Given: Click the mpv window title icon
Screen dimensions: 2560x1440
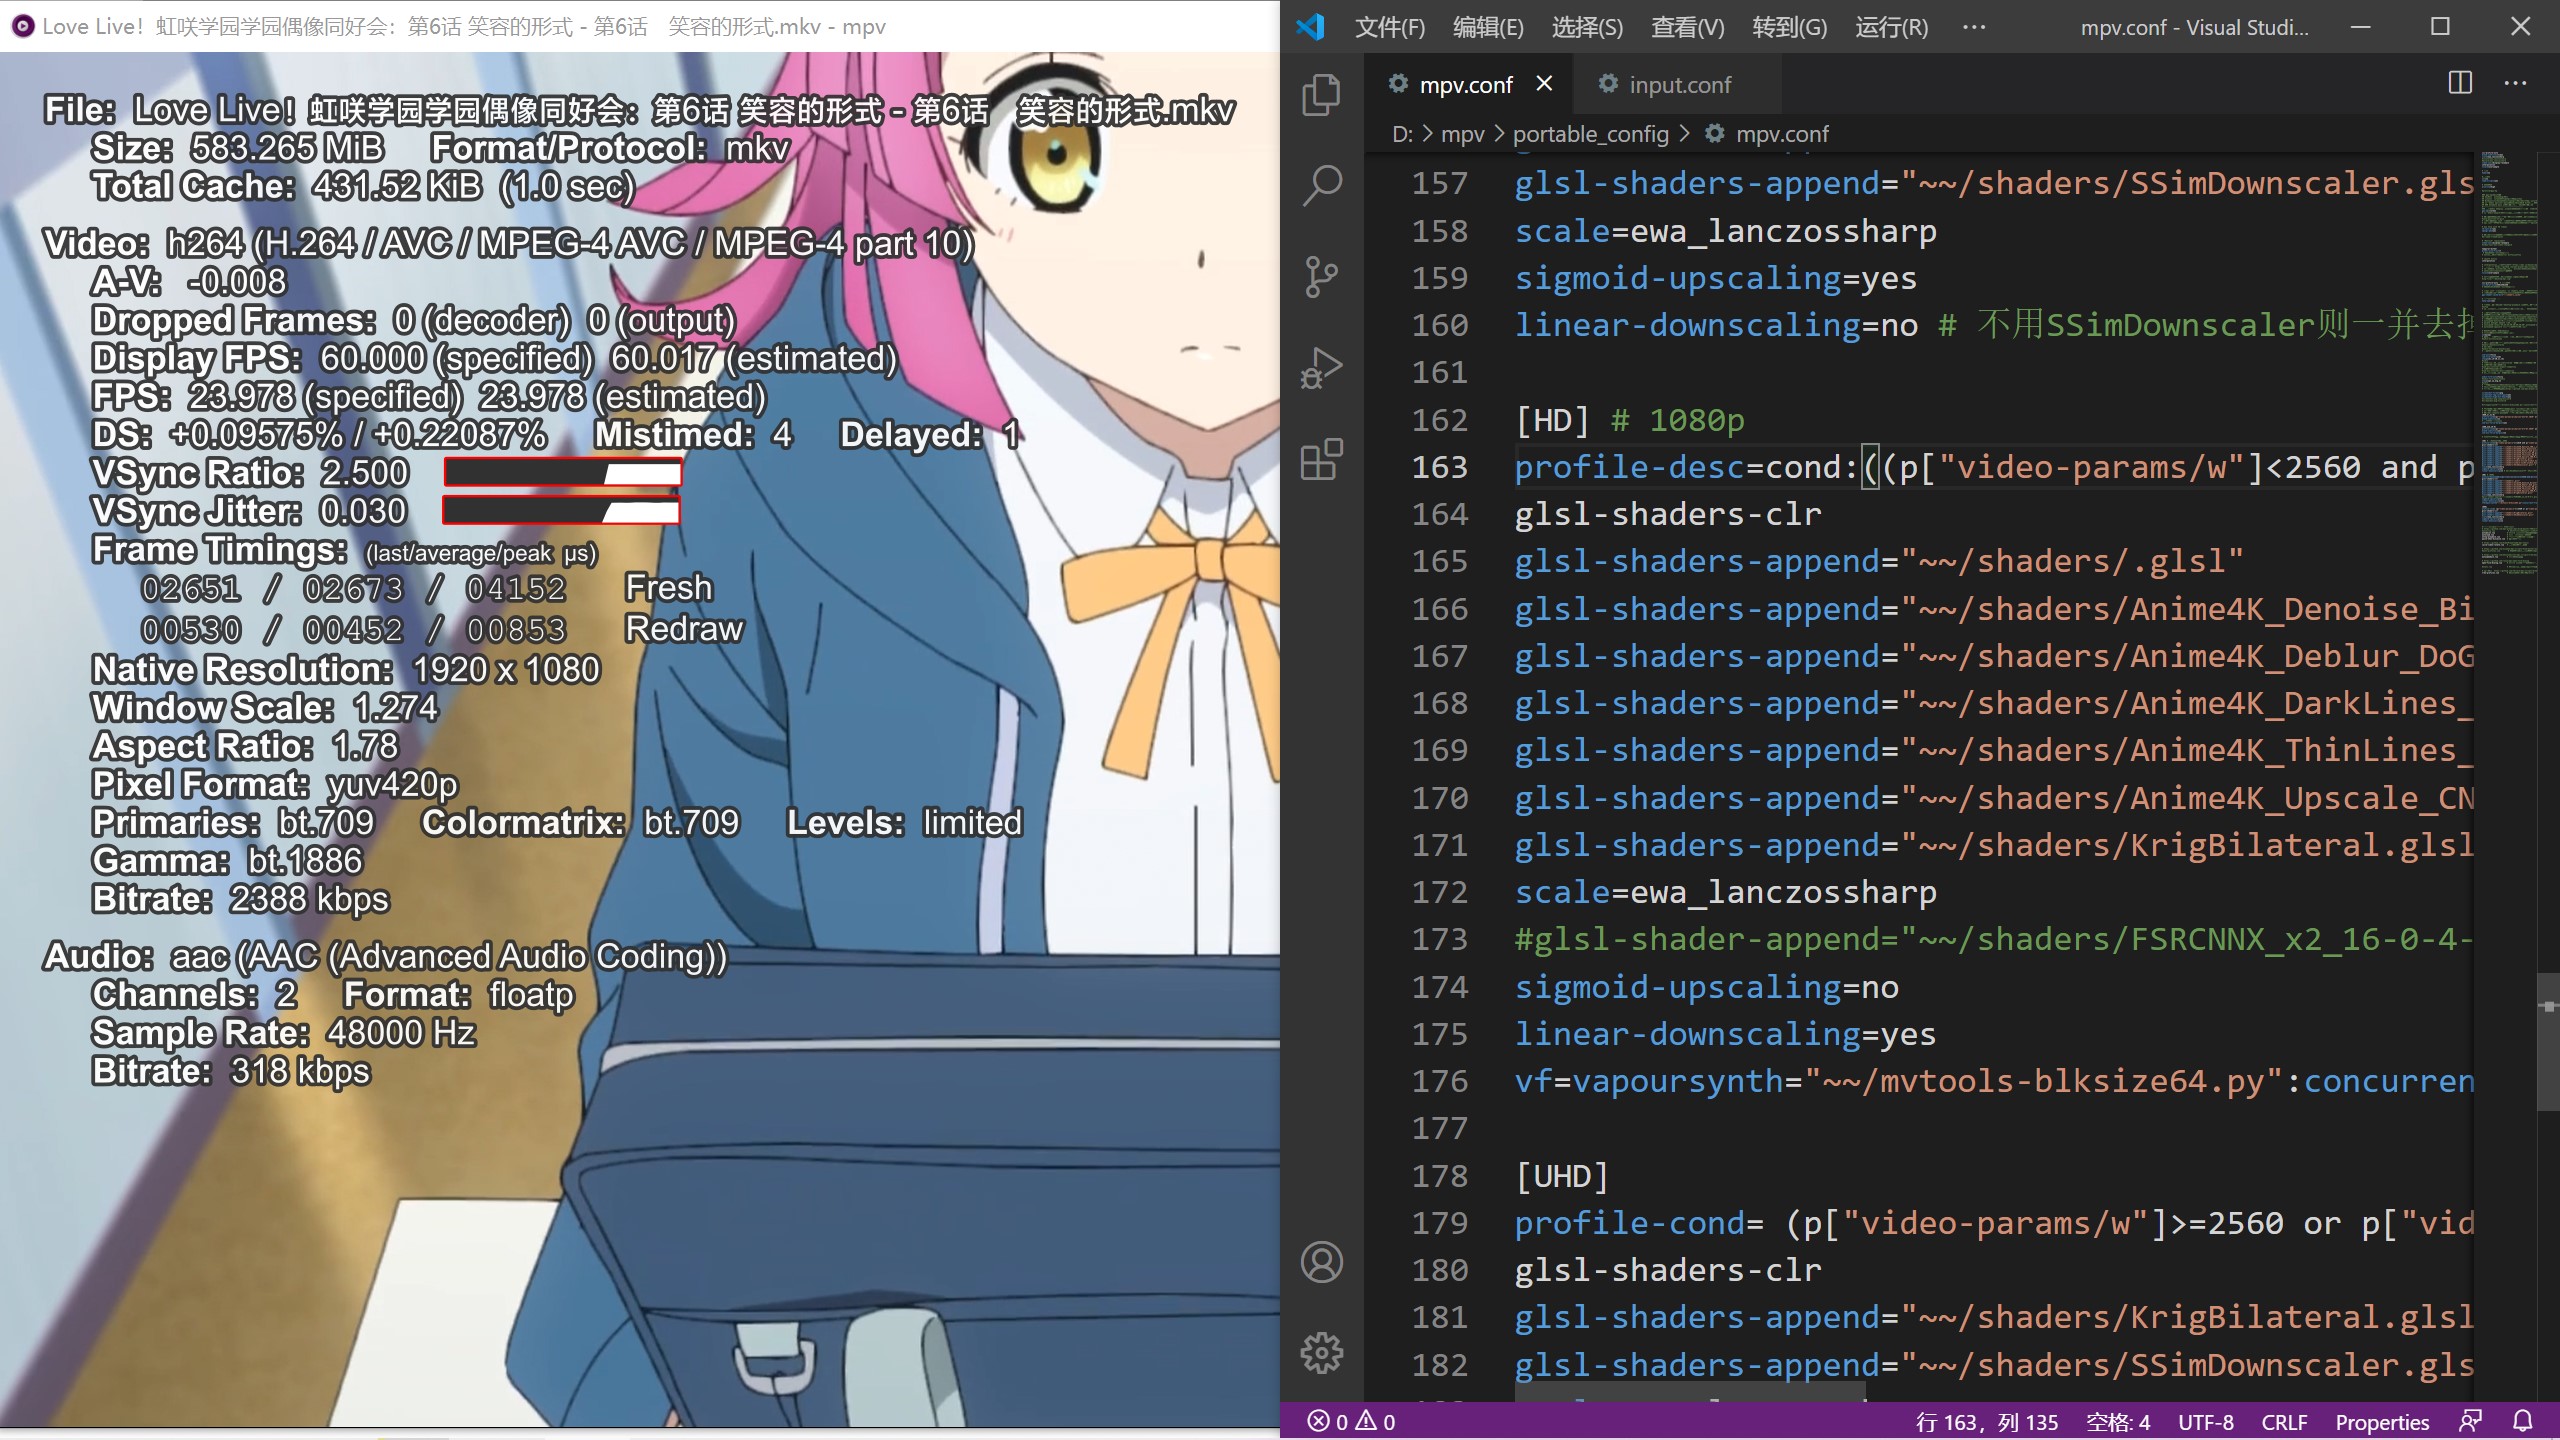Looking at the screenshot, I should [22, 26].
